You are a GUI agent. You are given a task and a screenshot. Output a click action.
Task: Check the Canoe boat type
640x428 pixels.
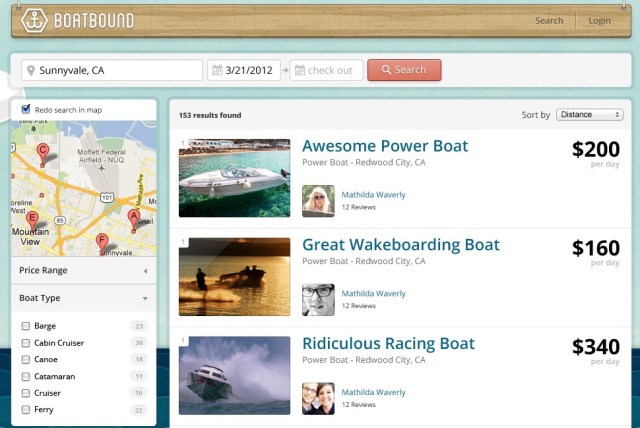coord(26,359)
